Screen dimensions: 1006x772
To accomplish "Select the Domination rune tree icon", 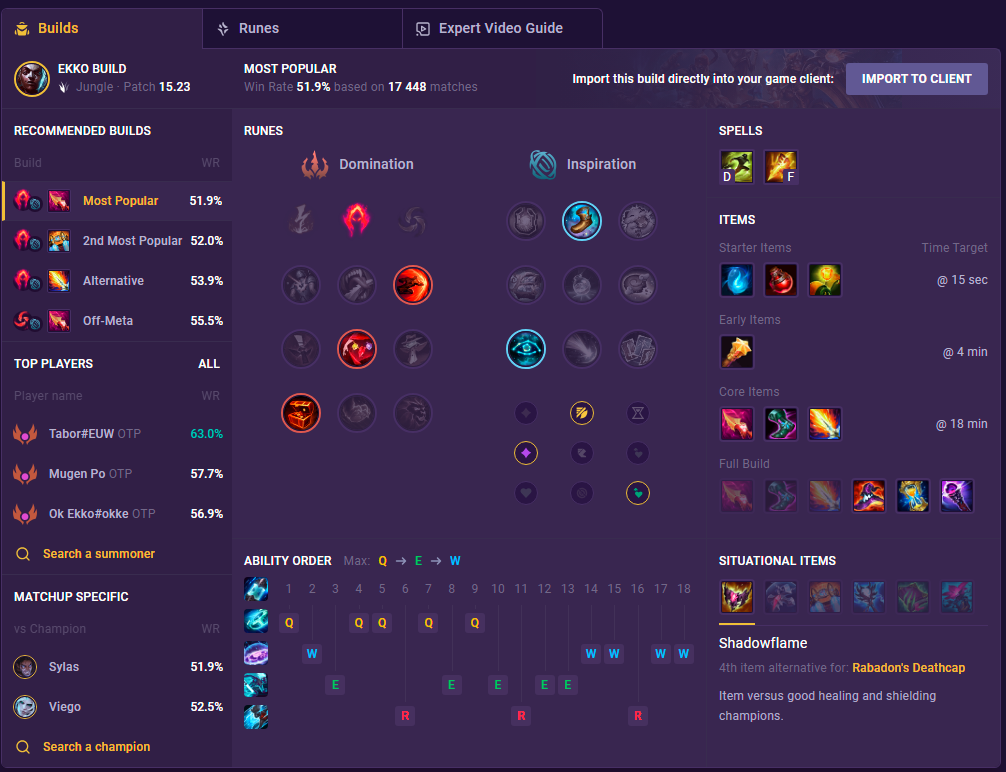I will pyautogui.click(x=314, y=164).
